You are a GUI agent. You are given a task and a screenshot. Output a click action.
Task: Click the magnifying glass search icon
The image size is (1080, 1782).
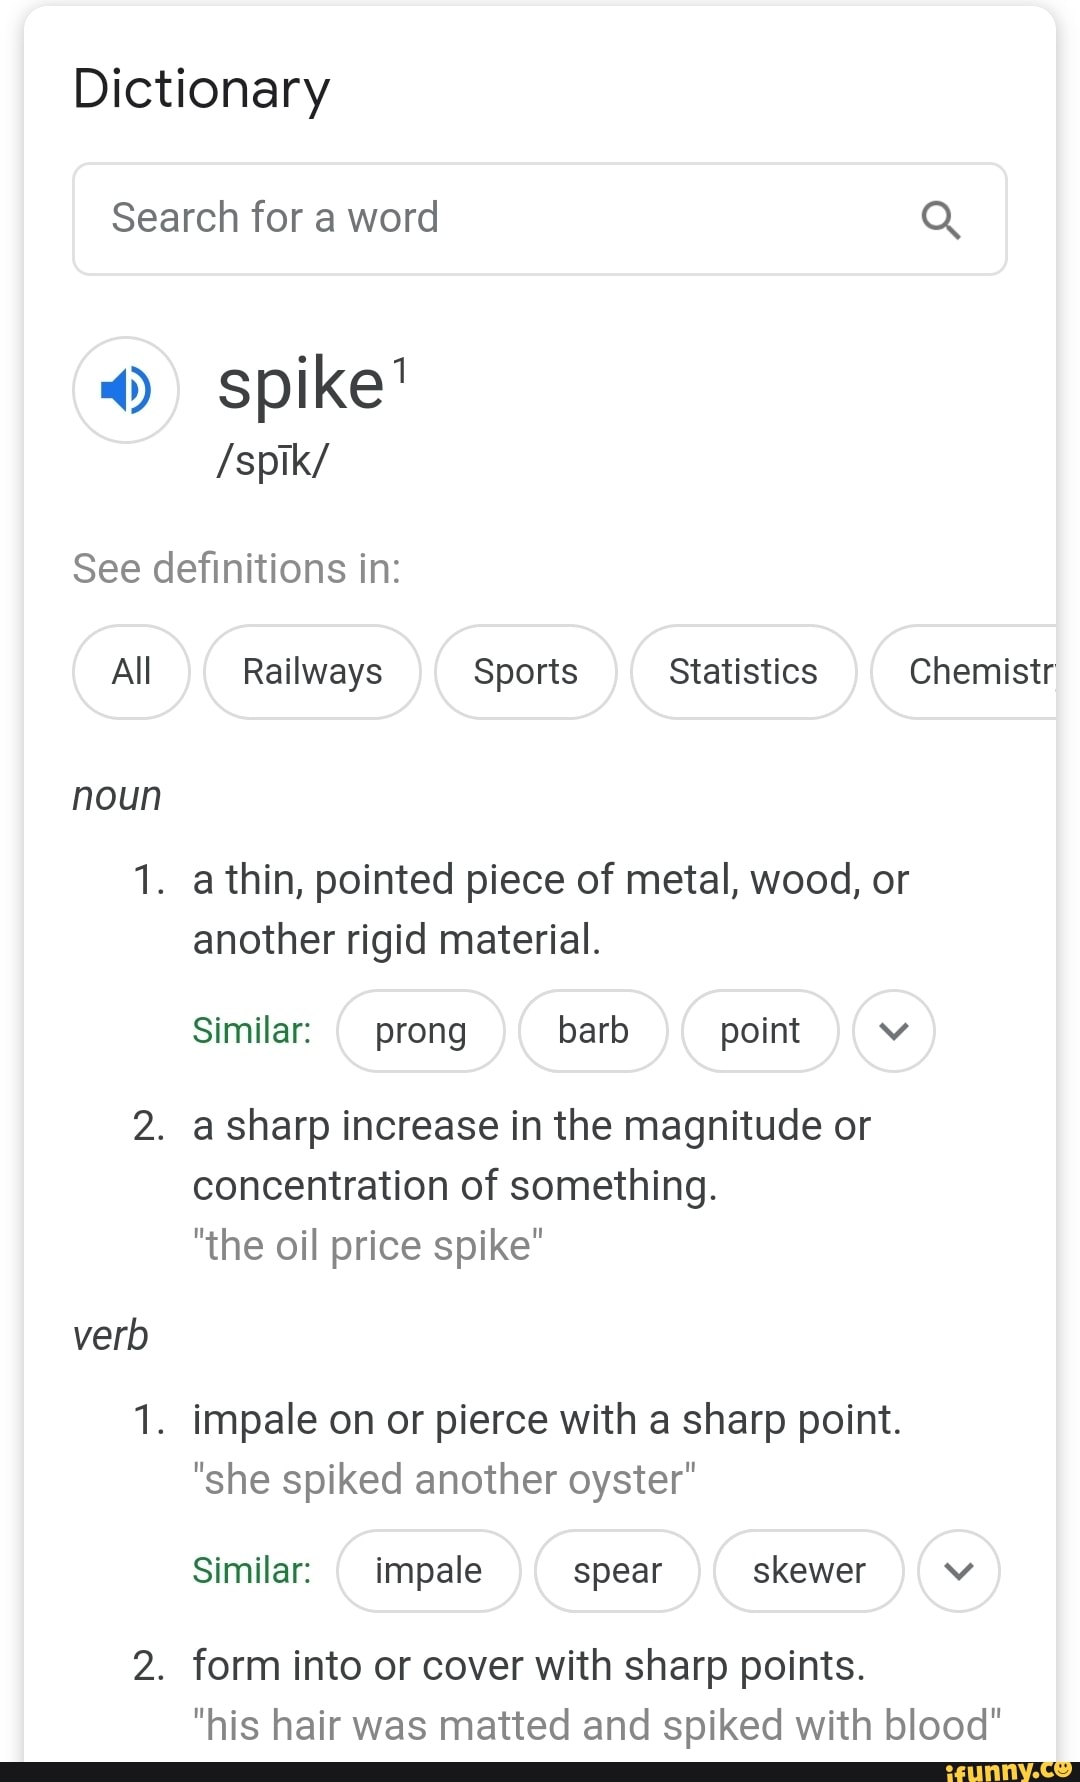pos(940,219)
